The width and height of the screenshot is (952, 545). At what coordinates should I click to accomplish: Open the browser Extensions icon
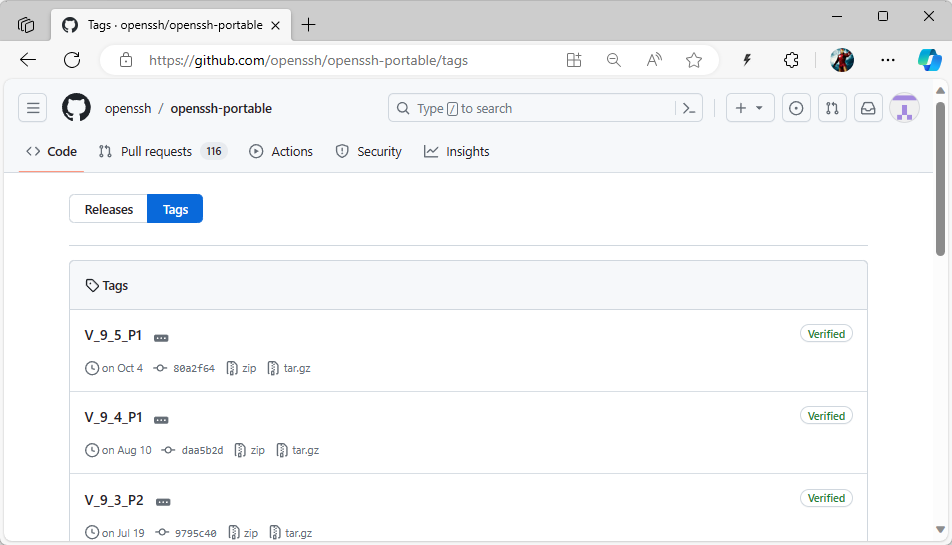(x=791, y=60)
